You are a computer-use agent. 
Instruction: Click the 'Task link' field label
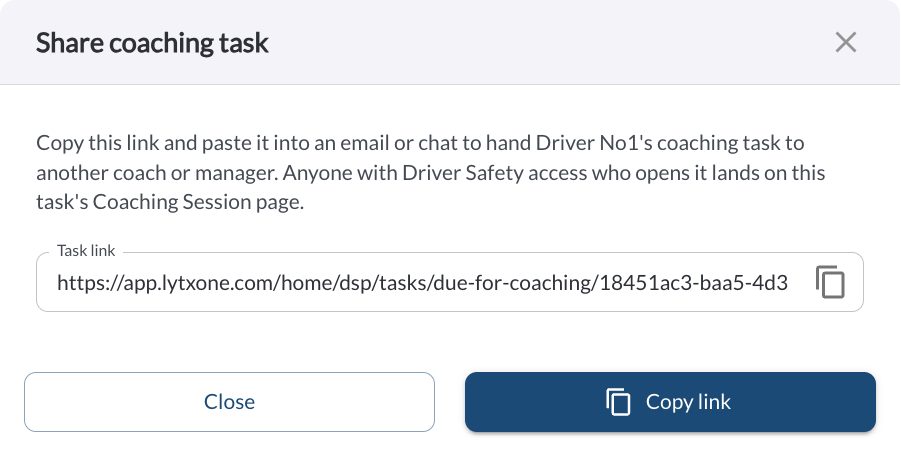[x=86, y=251]
